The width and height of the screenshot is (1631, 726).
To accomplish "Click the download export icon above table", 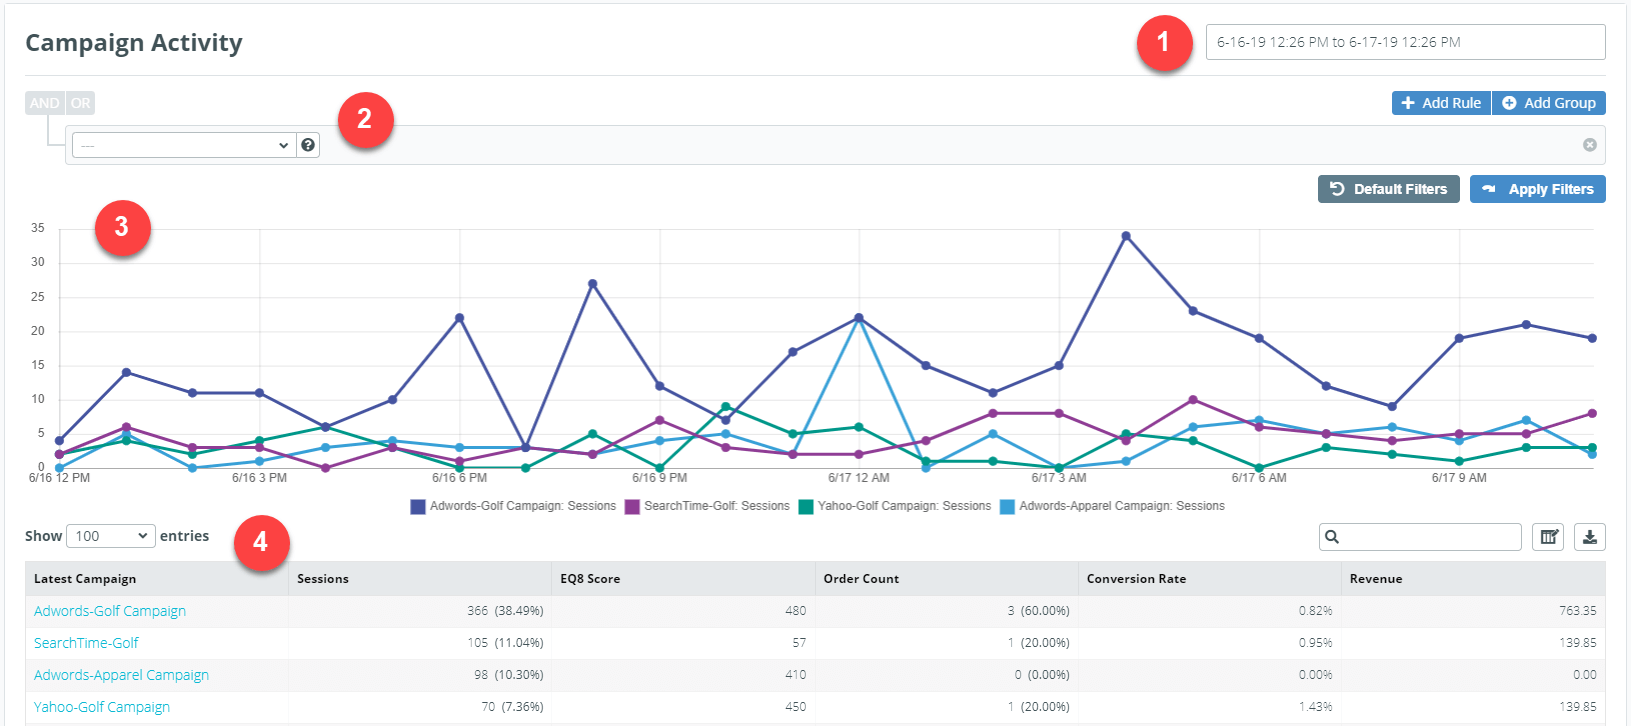I will pos(1589,537).
